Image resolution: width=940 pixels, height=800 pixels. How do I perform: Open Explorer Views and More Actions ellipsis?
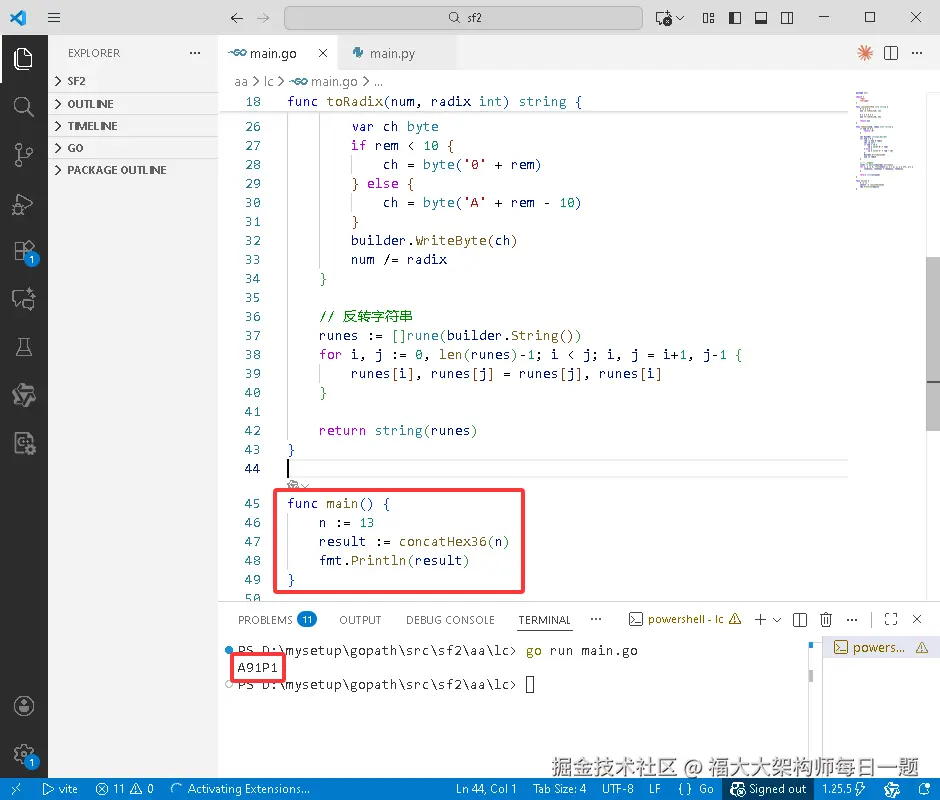pyautogui.click(x=195, y=53)
